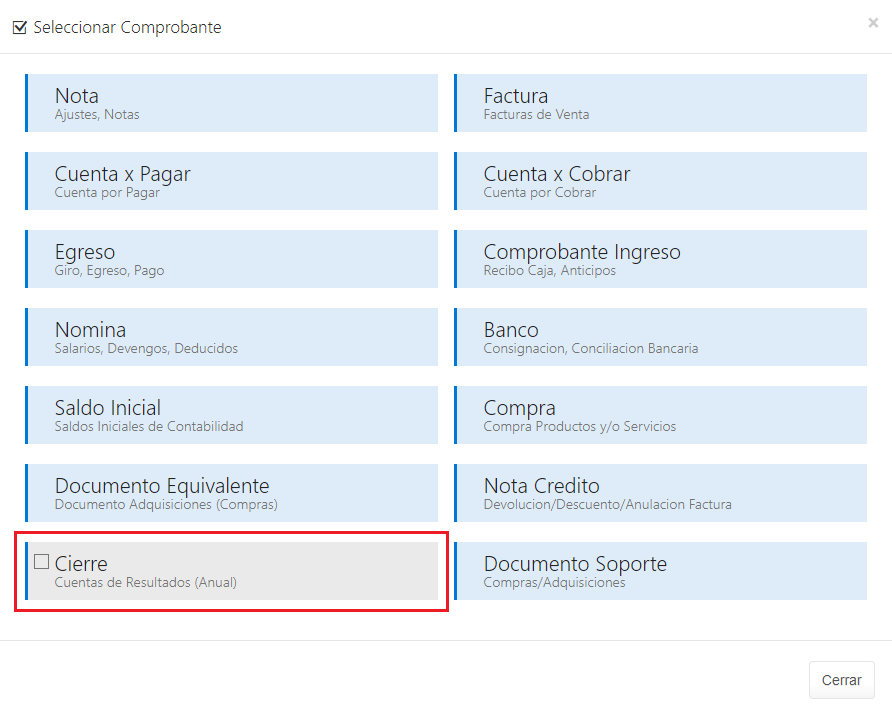
Task: Select the Nota voucher type
Action: 231,103
